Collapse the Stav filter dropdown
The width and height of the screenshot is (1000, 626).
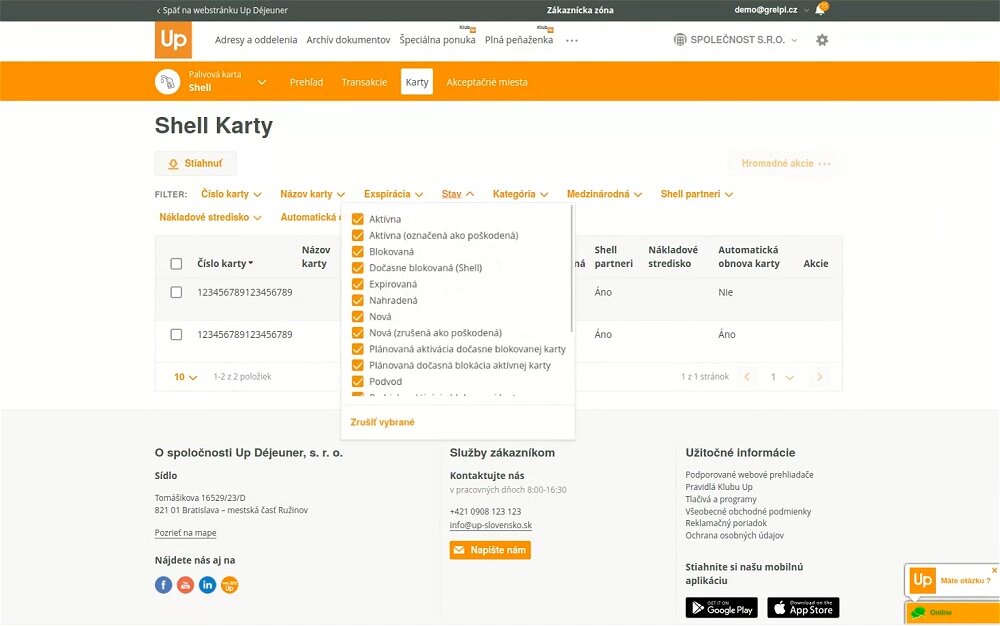(x=458, y=194)
